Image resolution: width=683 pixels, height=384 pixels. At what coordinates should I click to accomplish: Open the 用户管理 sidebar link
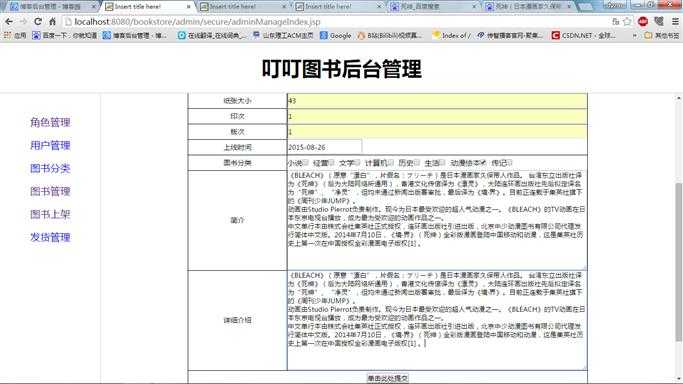coord(50,145)
